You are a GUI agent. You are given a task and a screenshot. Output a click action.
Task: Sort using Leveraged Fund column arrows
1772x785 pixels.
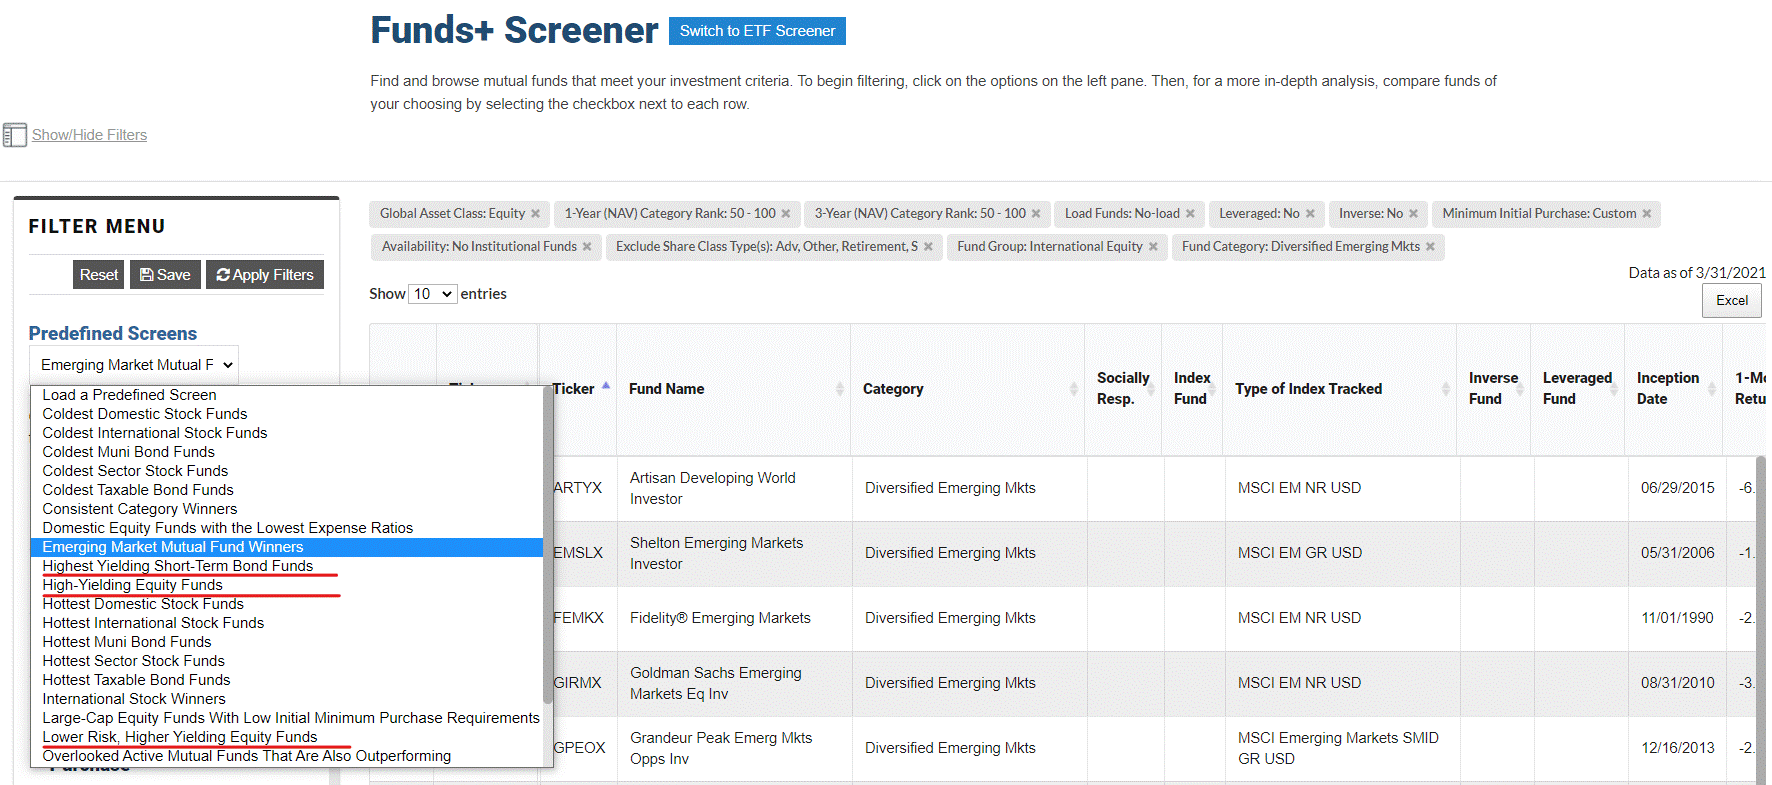1614,389
